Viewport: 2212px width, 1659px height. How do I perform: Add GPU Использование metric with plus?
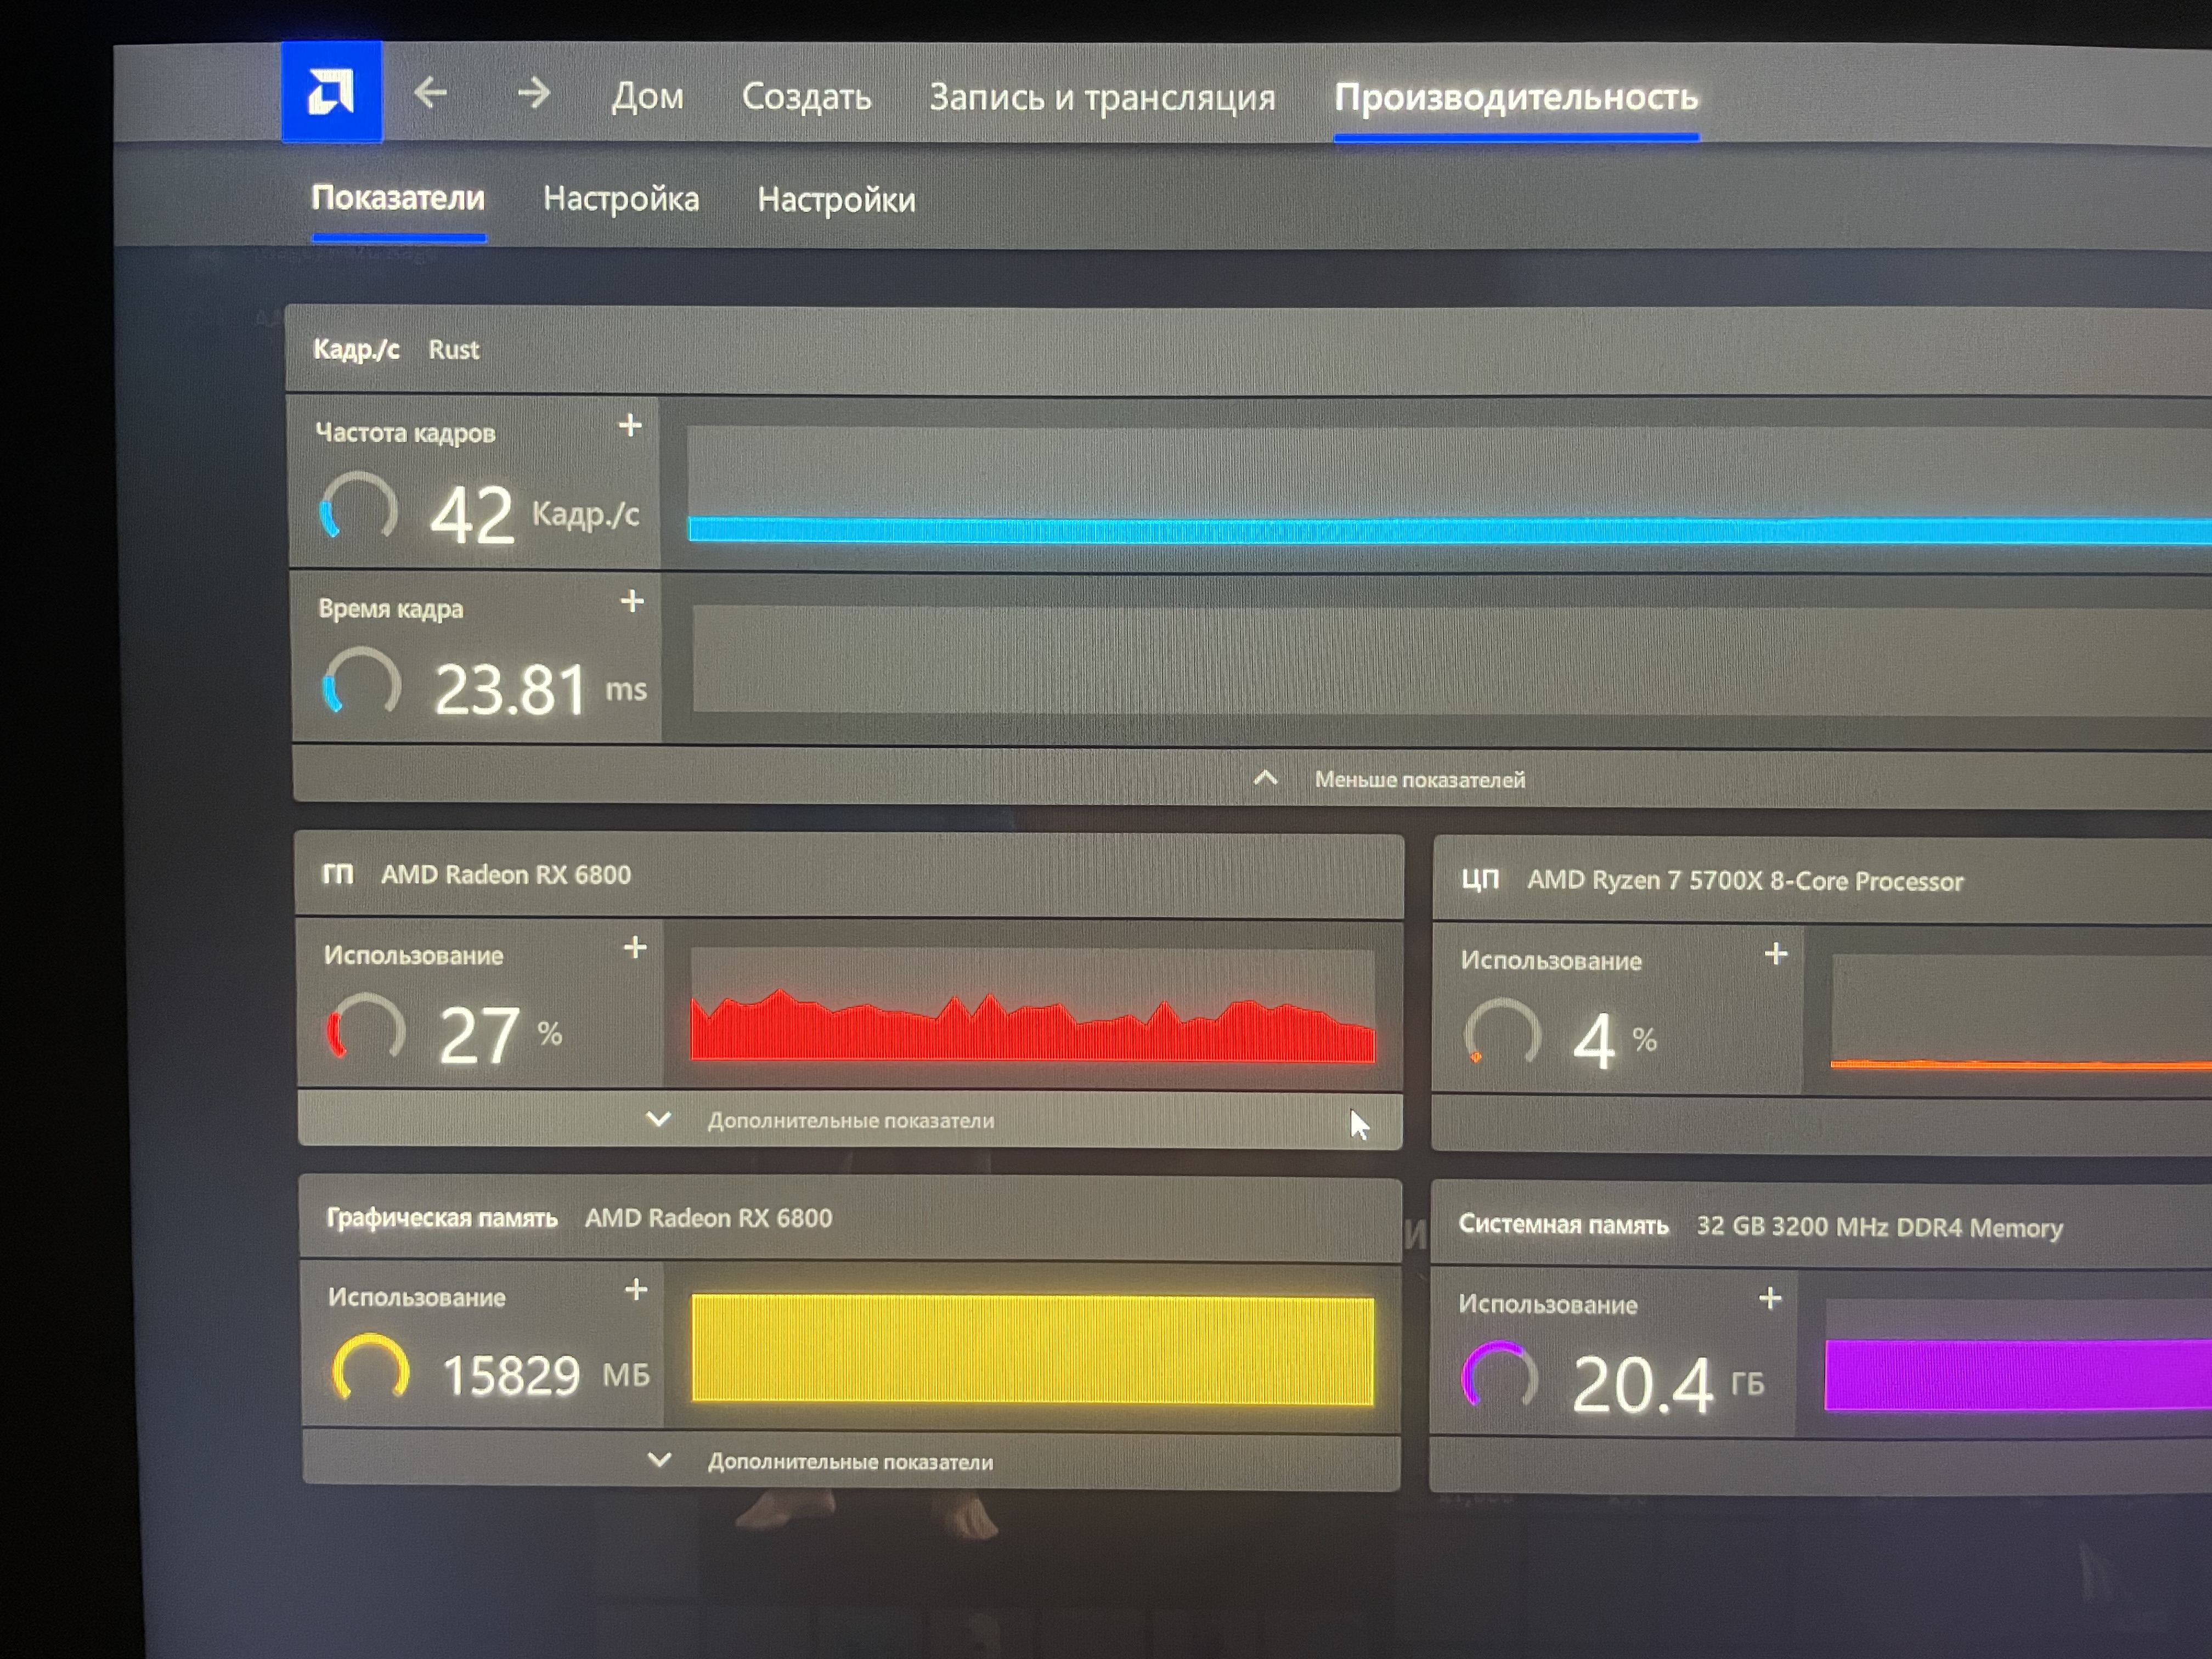[635, 948]
